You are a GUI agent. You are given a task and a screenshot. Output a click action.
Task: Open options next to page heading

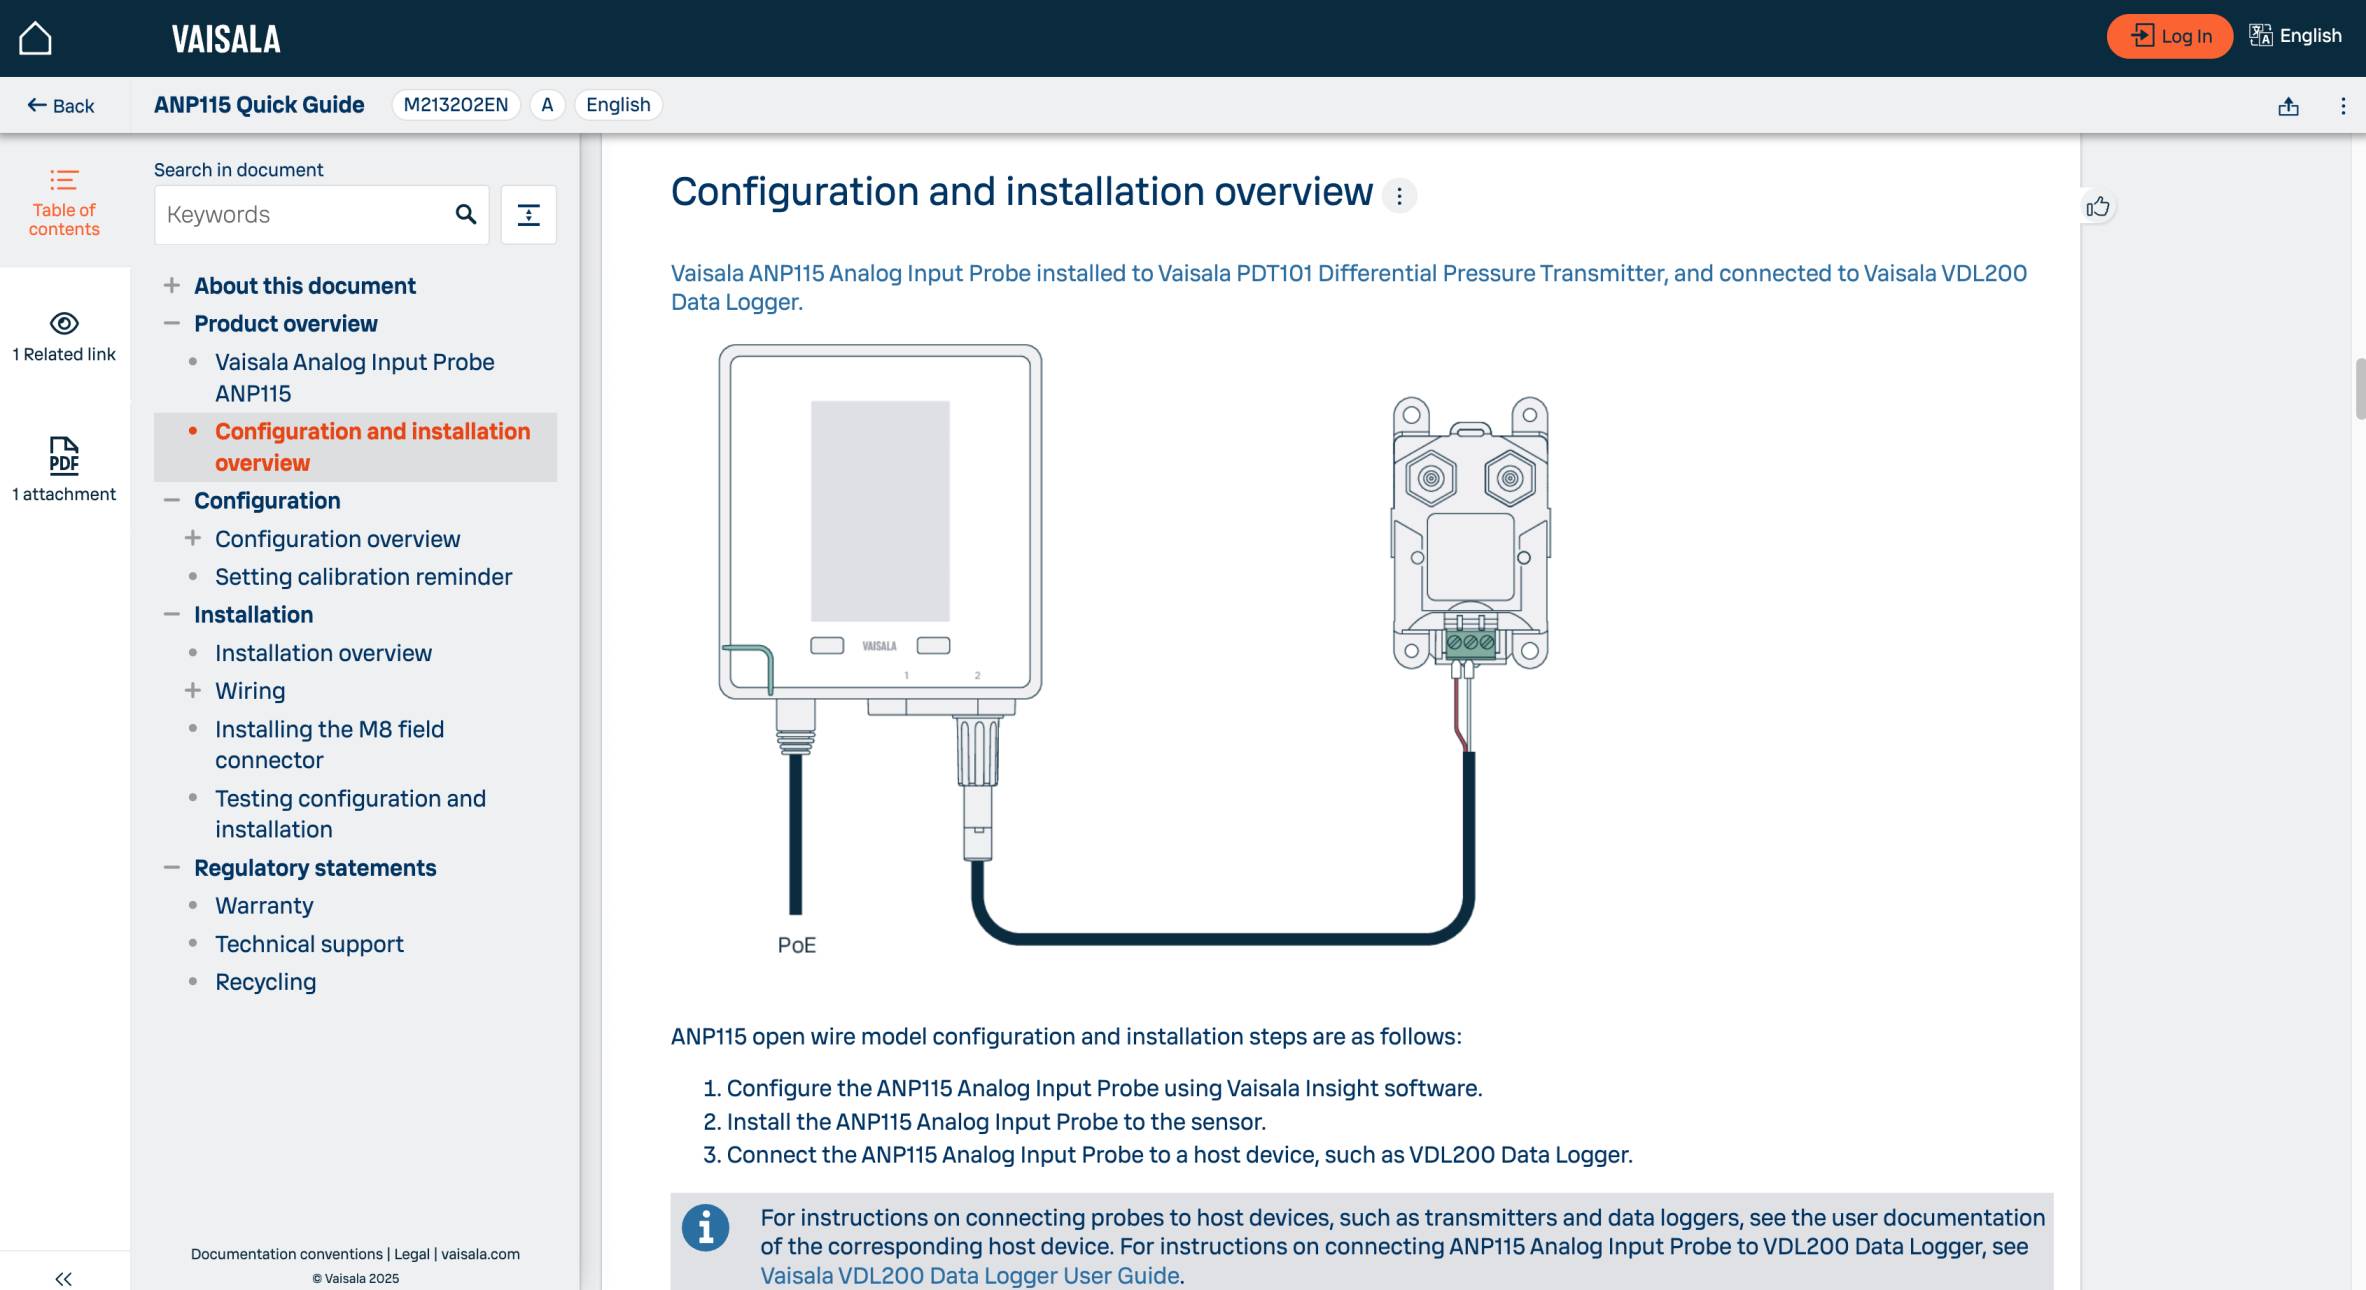[1399, 196]
